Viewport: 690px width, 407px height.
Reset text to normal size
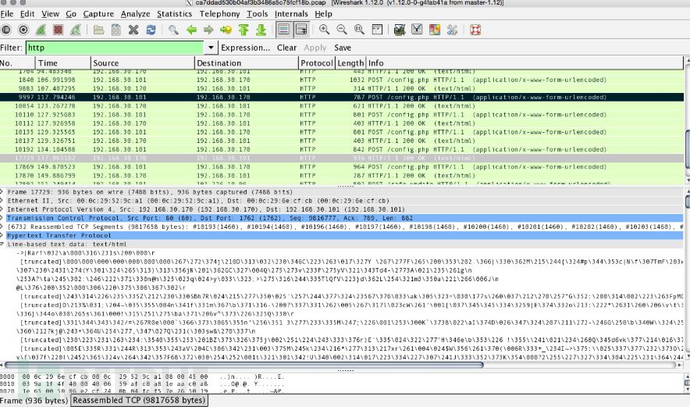[x=359, y=30]
